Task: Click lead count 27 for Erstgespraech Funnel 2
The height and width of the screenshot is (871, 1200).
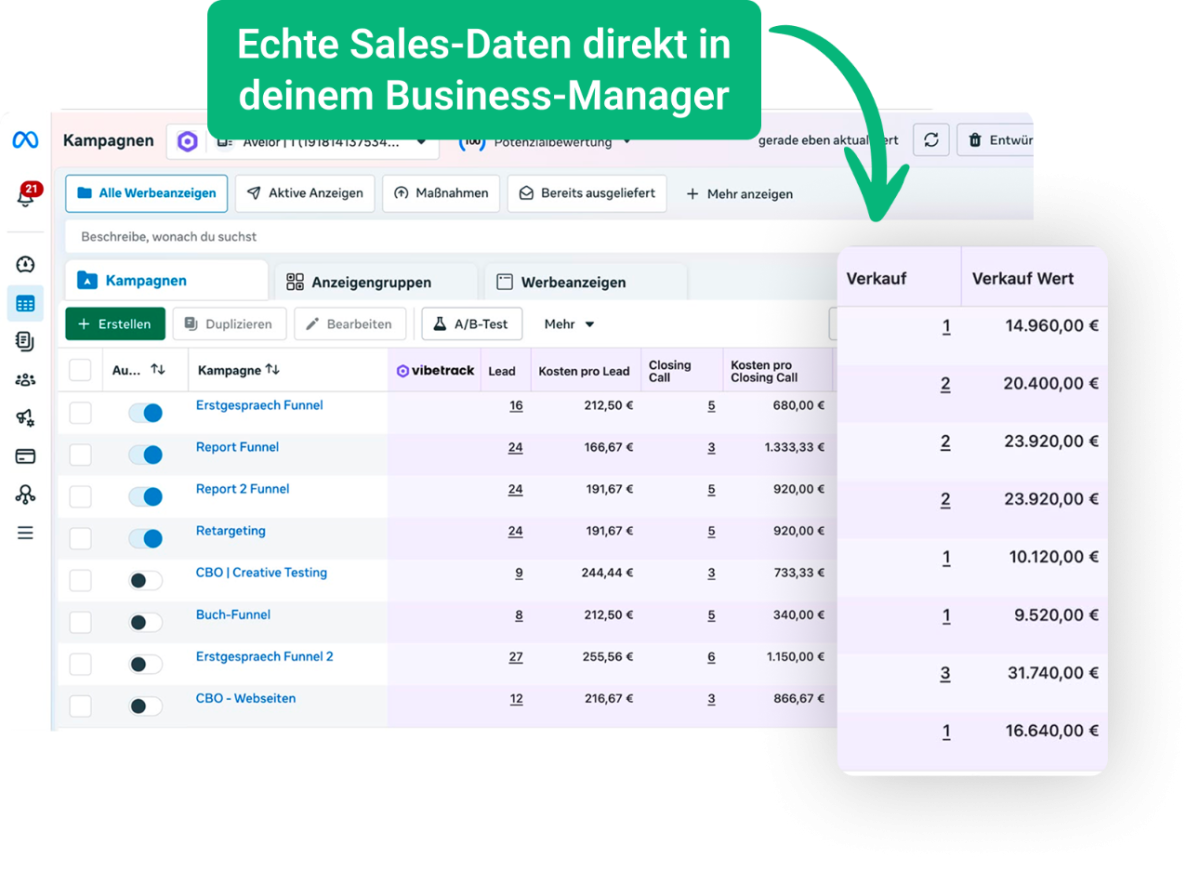Action: [x=516, y=658]
